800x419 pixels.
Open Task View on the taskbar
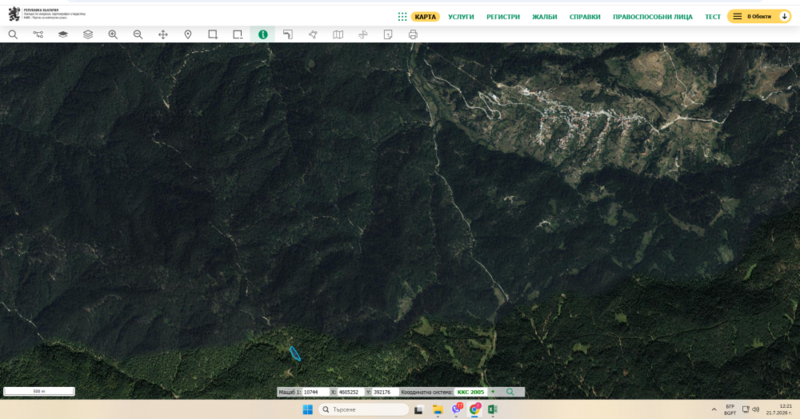coord(418,409)
